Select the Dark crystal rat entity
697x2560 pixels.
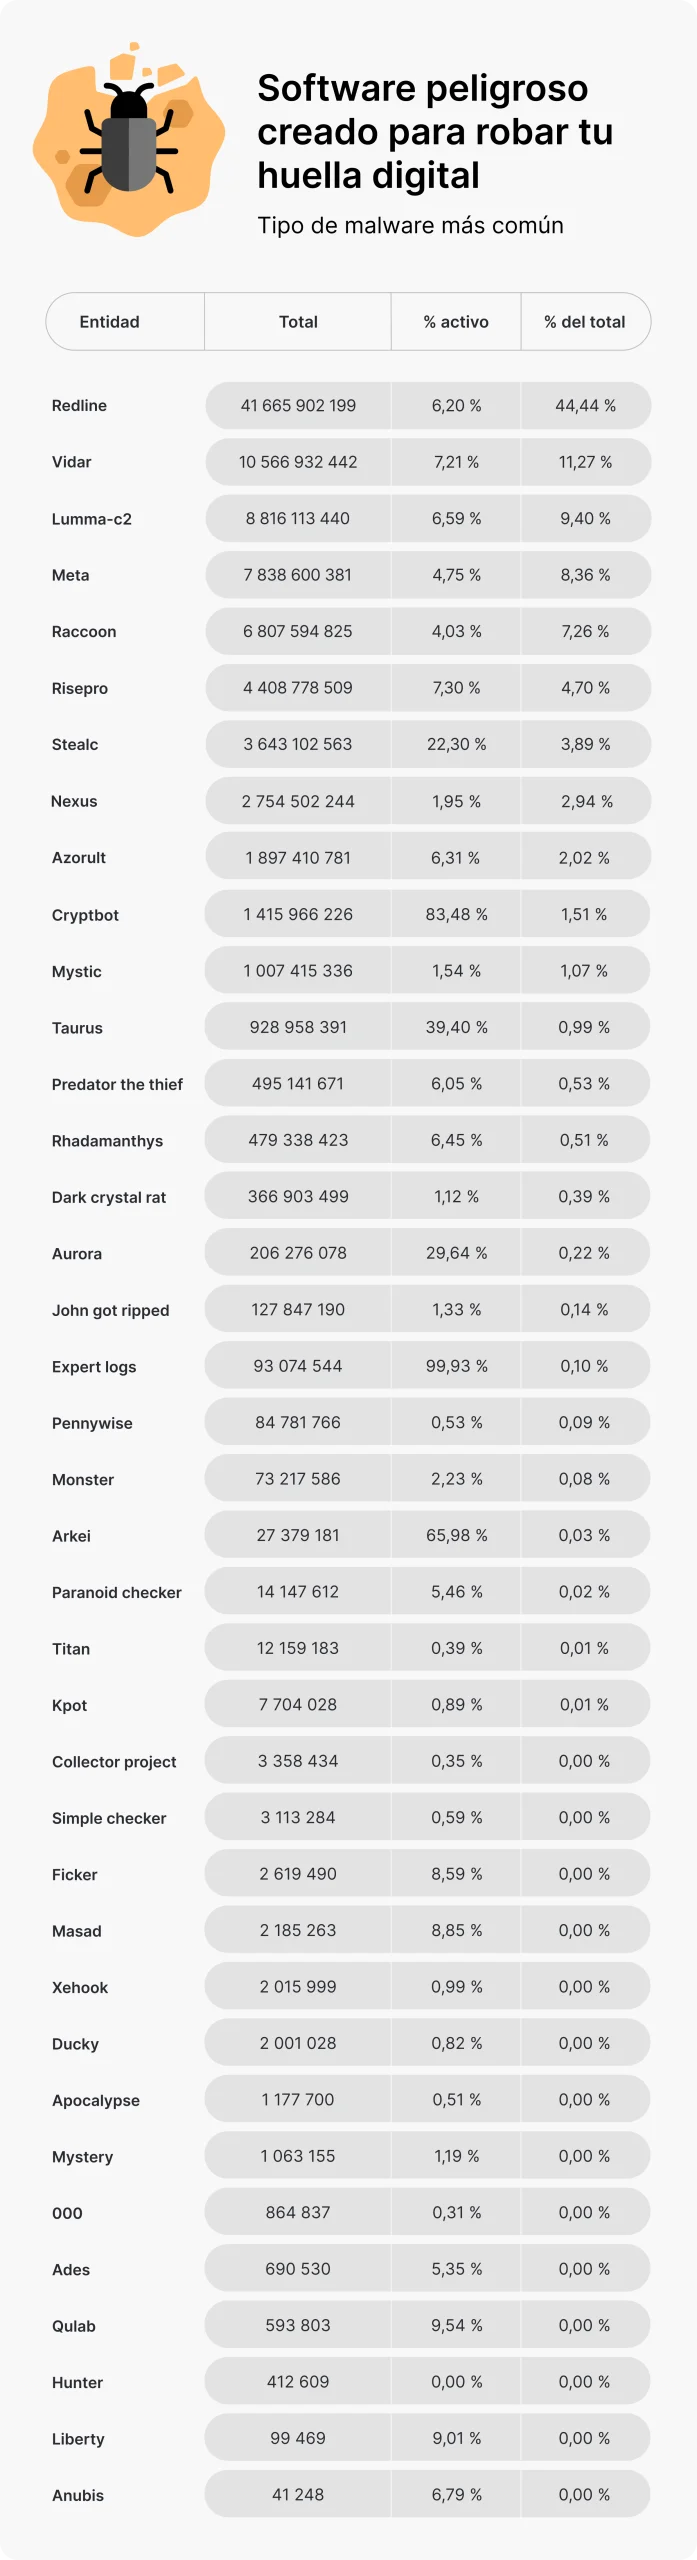coord(109,1198)
